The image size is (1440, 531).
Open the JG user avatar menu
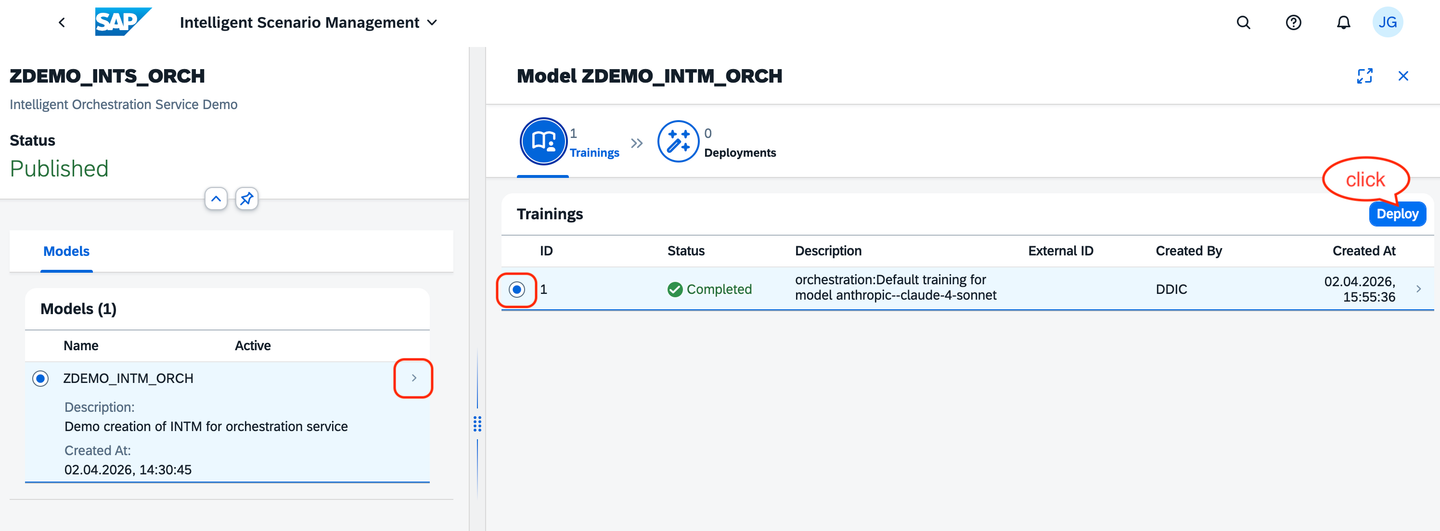1387,22
